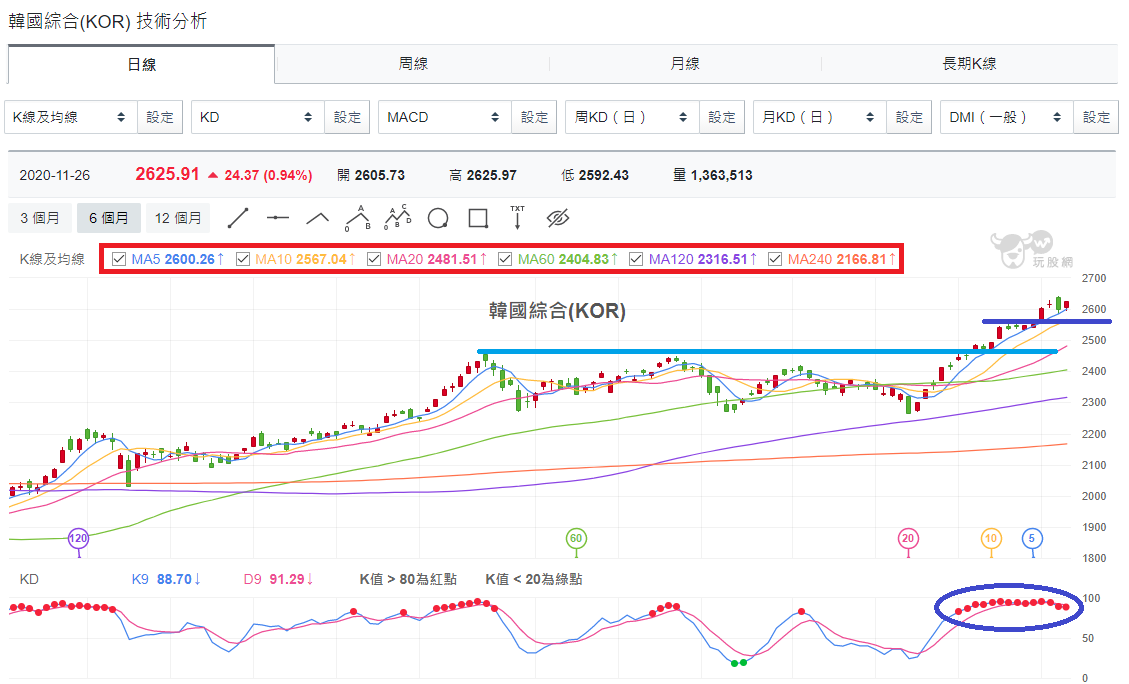Select the angle line drawing tool
This screenshot has height=684, width=1129.
pos(318,218)
